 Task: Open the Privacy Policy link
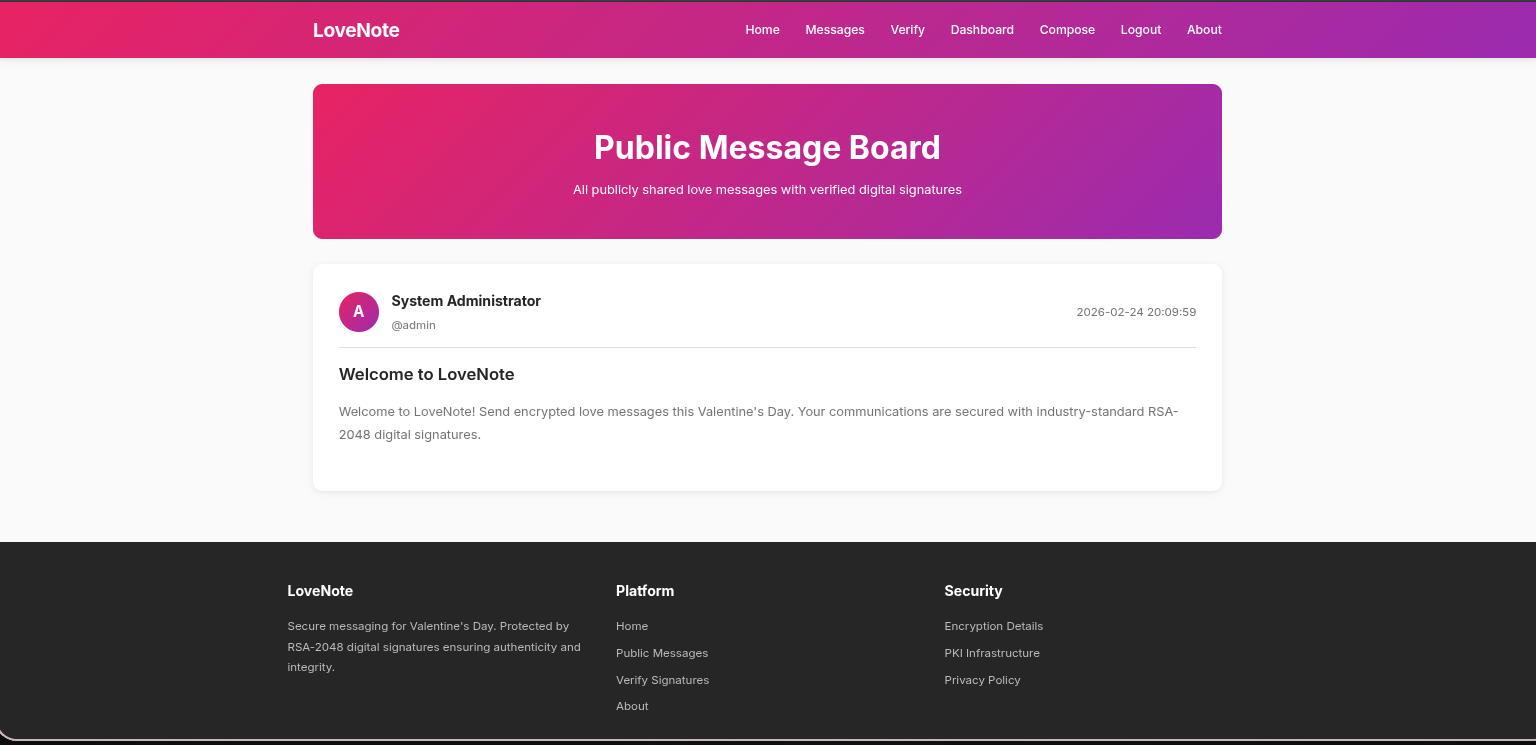[x=982, y=680]
